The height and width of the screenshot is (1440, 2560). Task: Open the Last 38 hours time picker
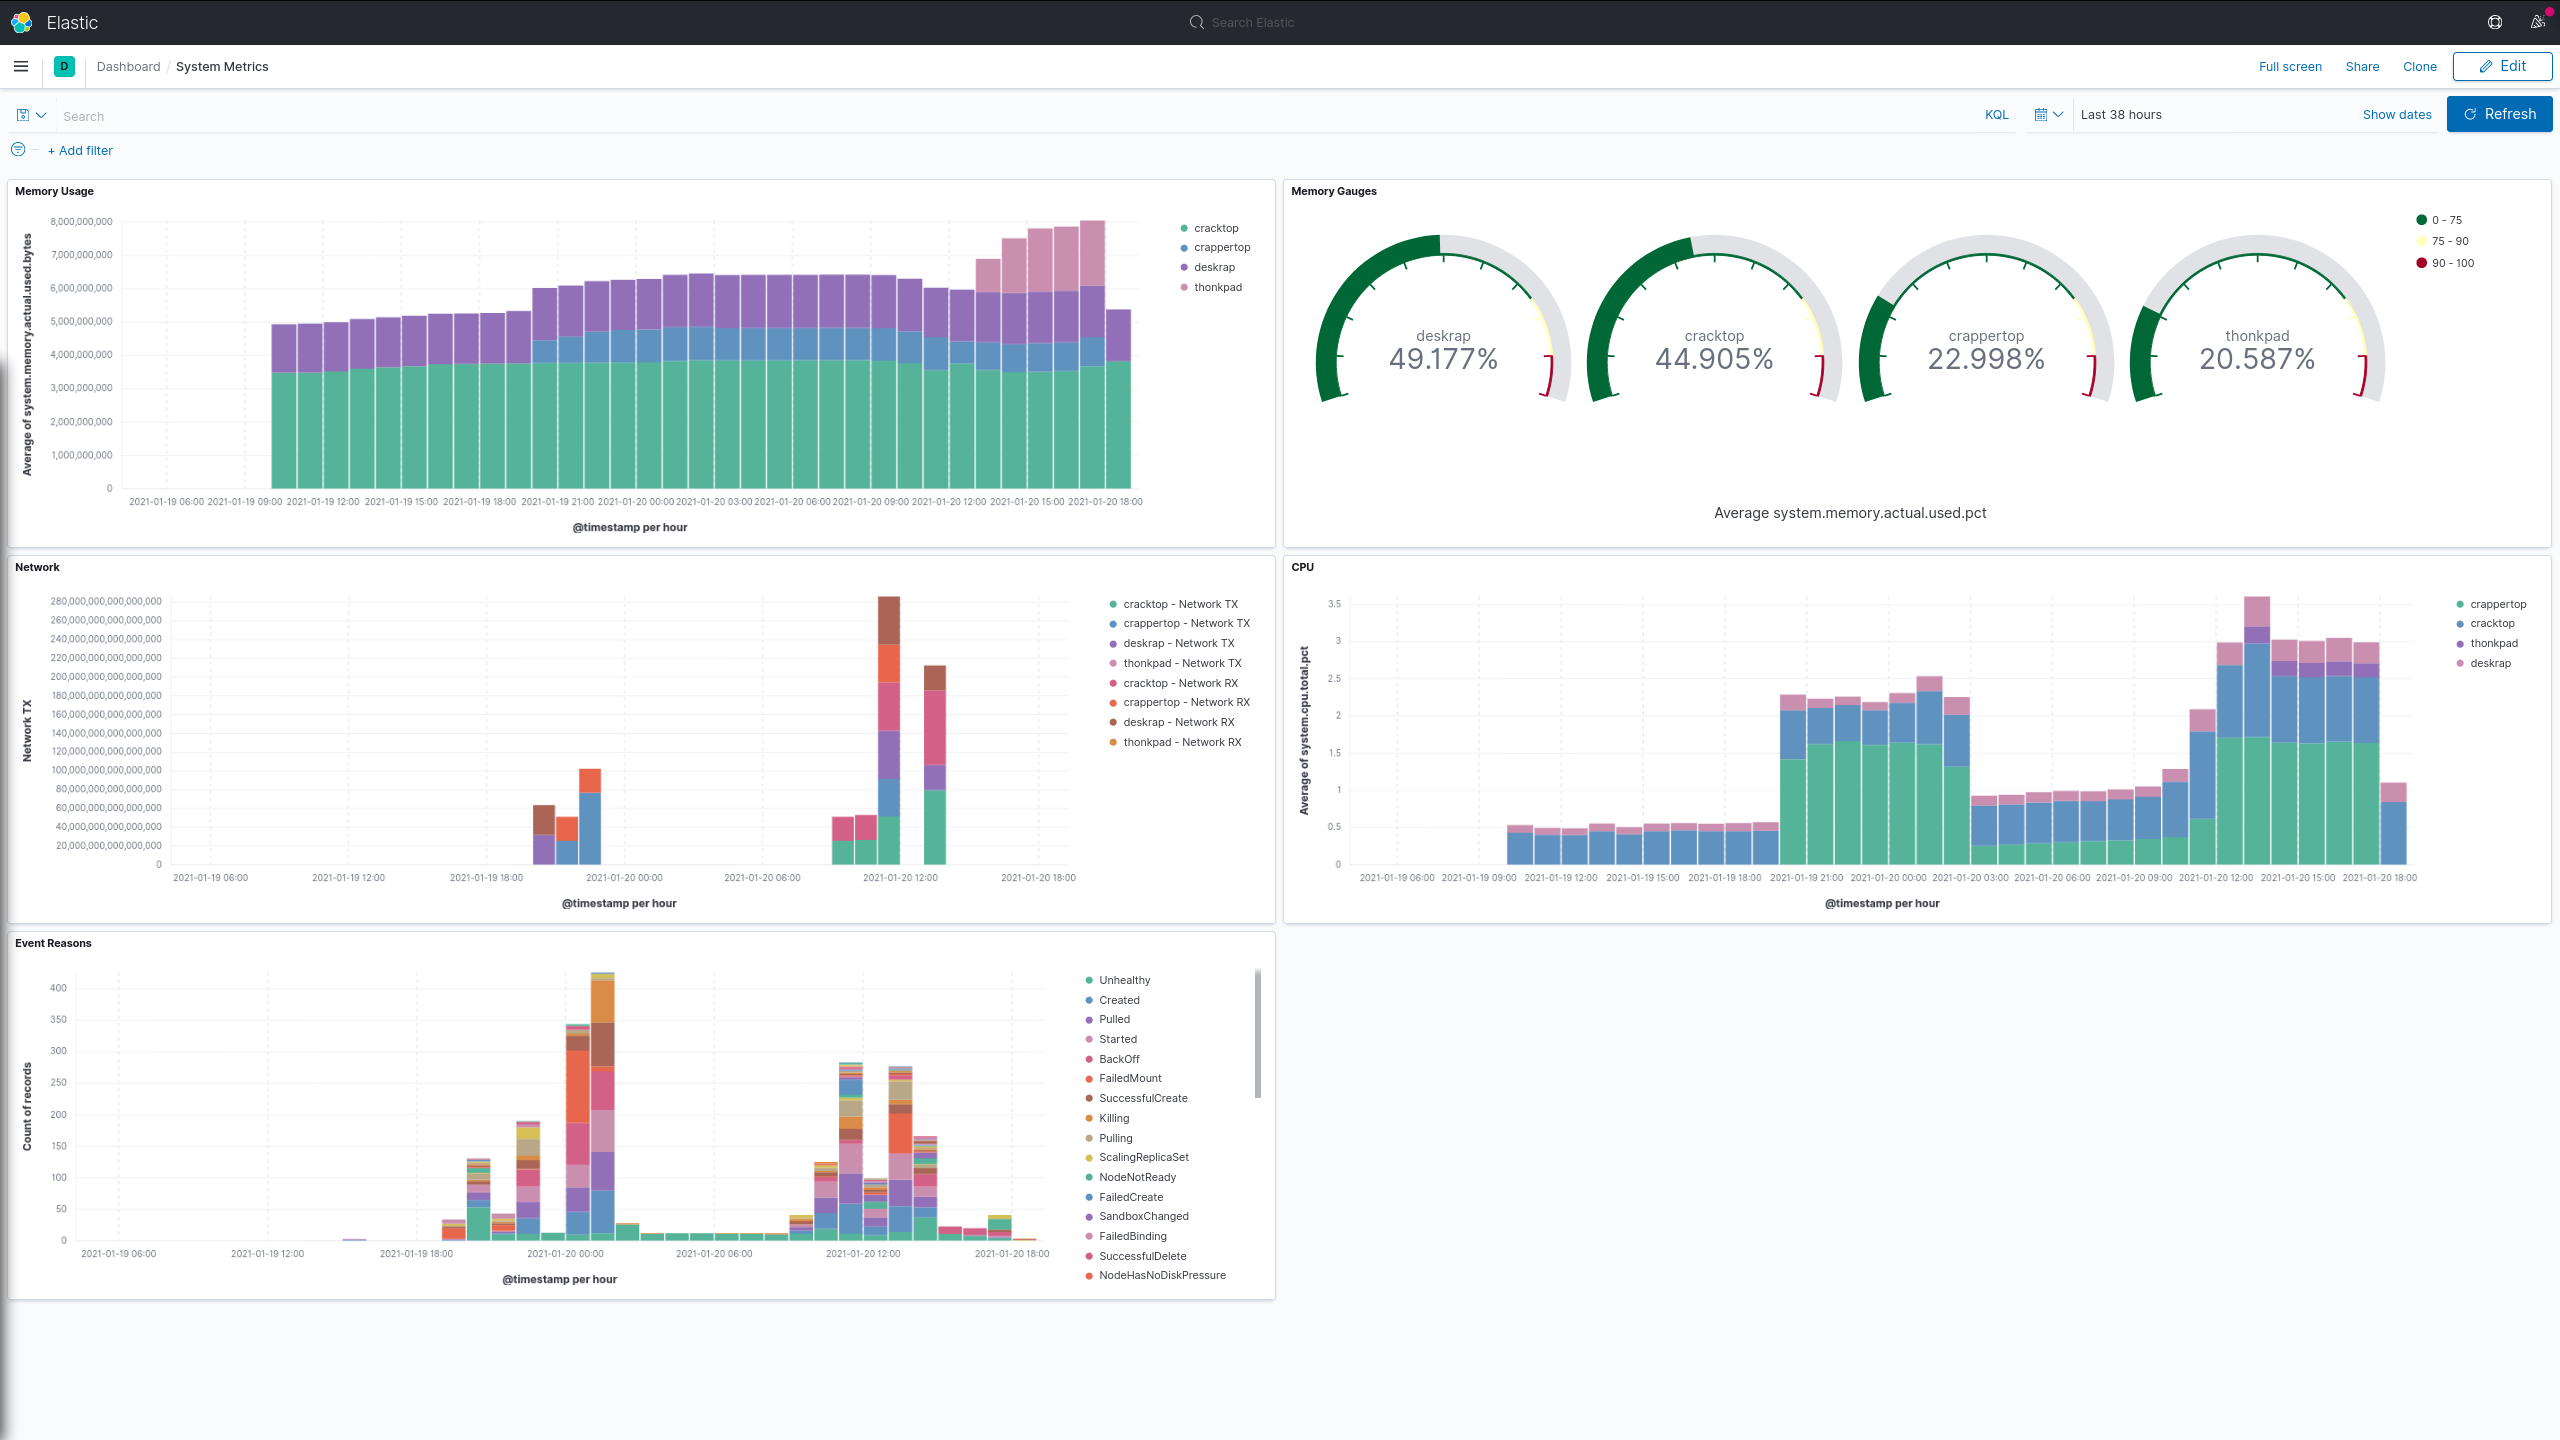click(x=2121, y=115)
